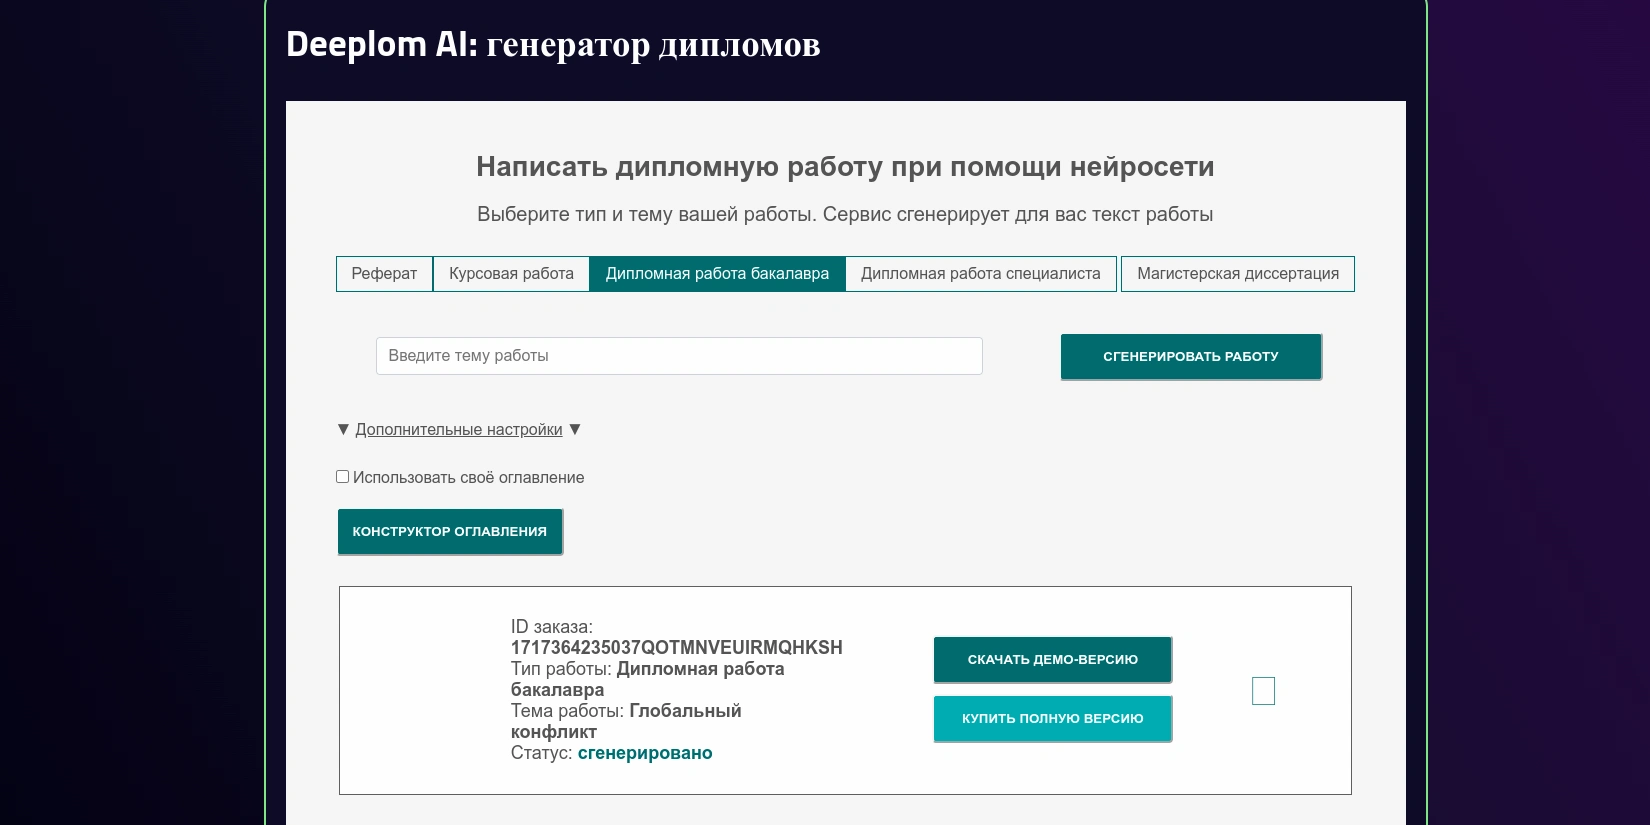Click the сгенерировано status text
Screen dimensions: 1650x825
pos(645,753)
